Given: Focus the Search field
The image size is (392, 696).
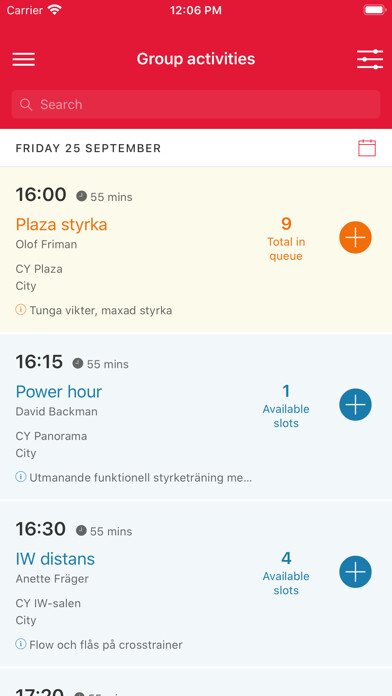Looking at the screenshot, I should click(196, 104).
